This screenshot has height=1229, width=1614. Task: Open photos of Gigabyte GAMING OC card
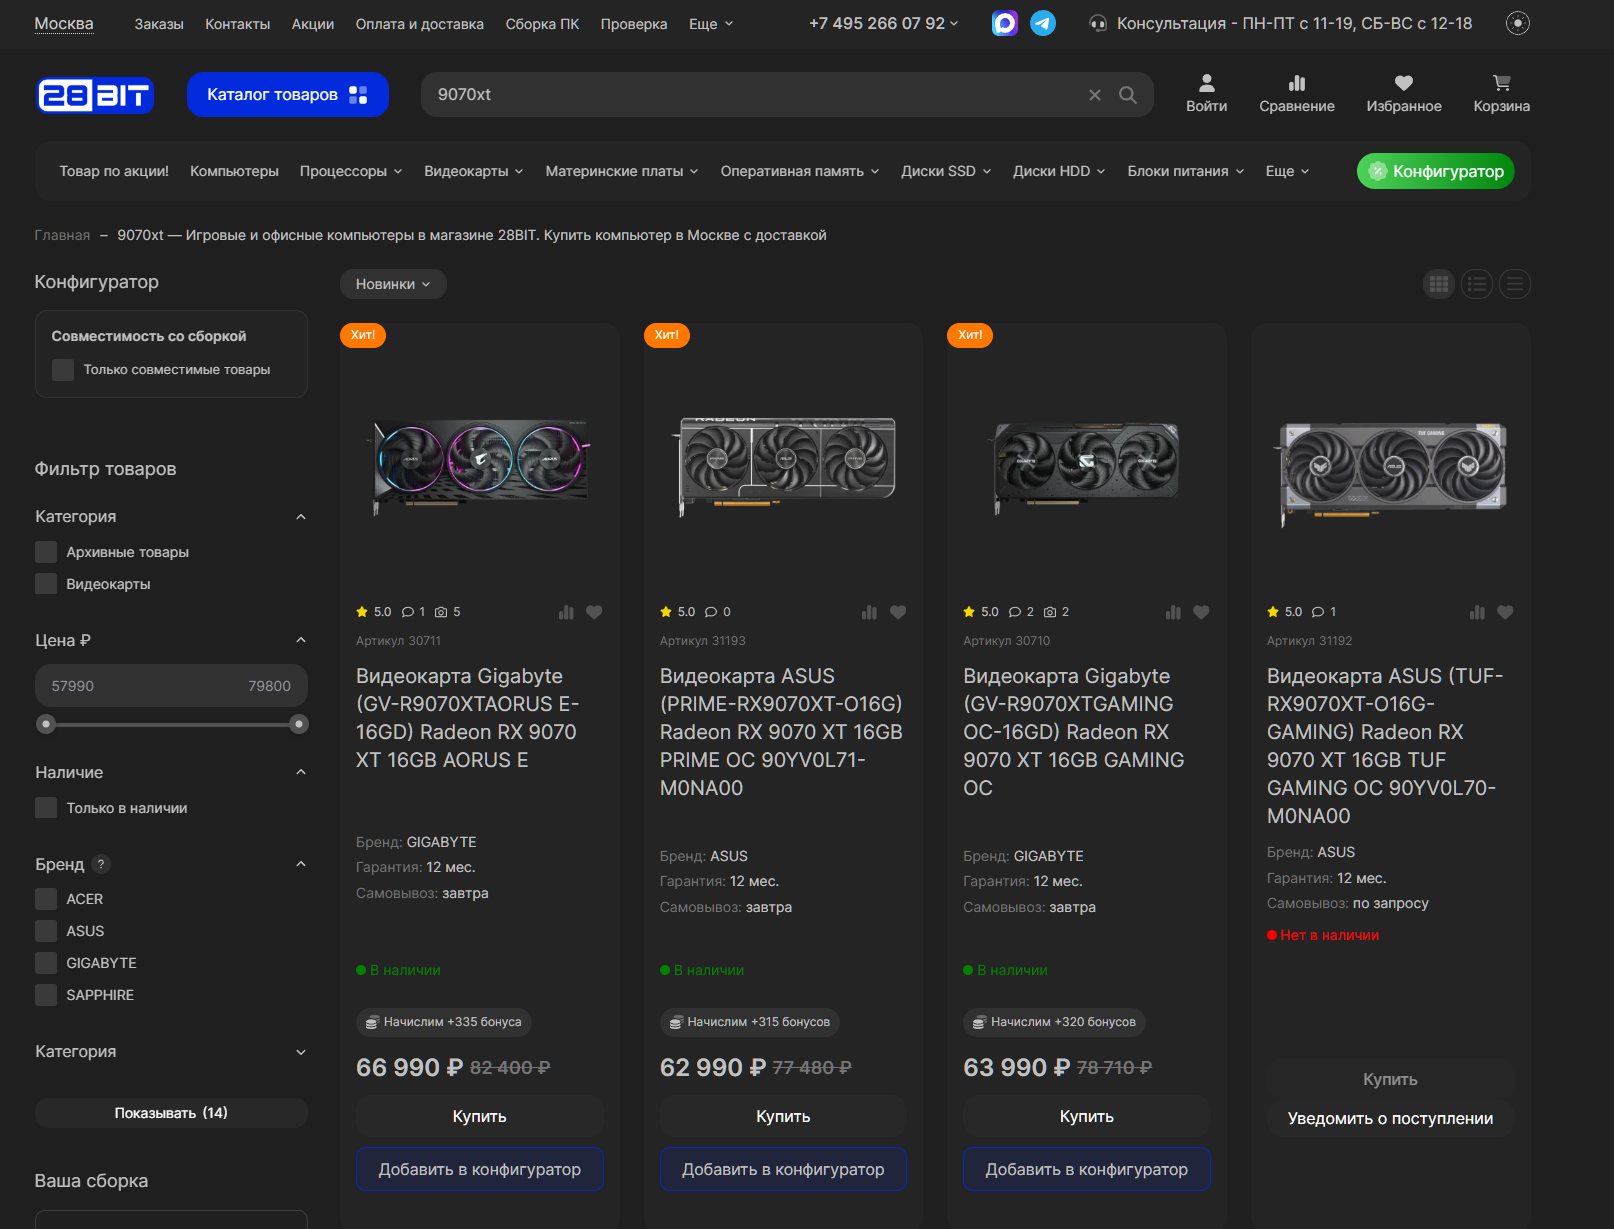(x=1056, y=612)
